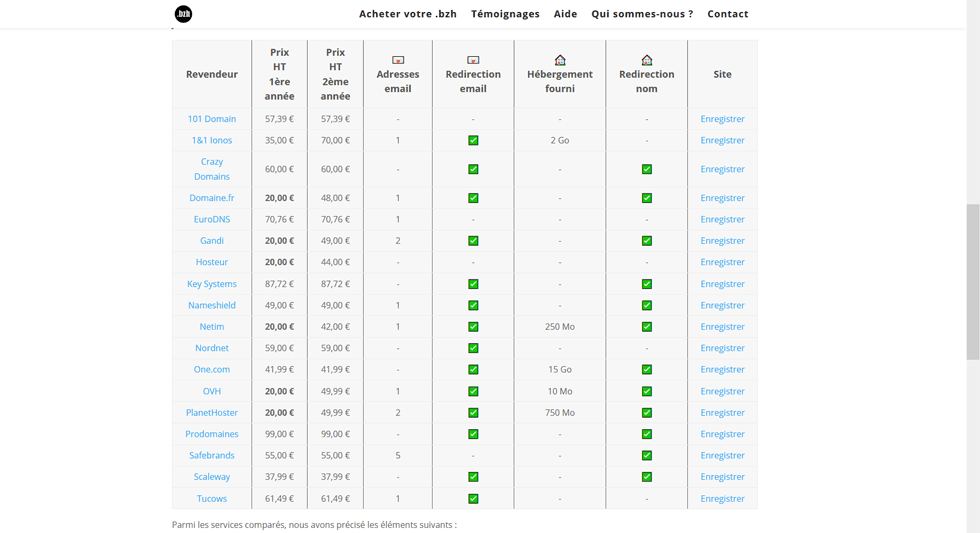
Task: Click the 44,00 € second-year Hosteur price
Action: coord(336,262)
